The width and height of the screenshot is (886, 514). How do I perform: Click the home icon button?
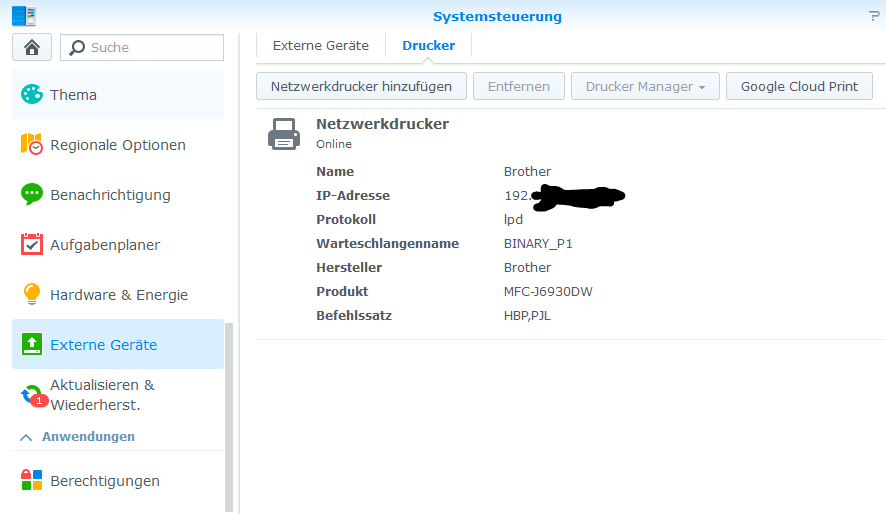pyautogui.click(x=32, y=47)
